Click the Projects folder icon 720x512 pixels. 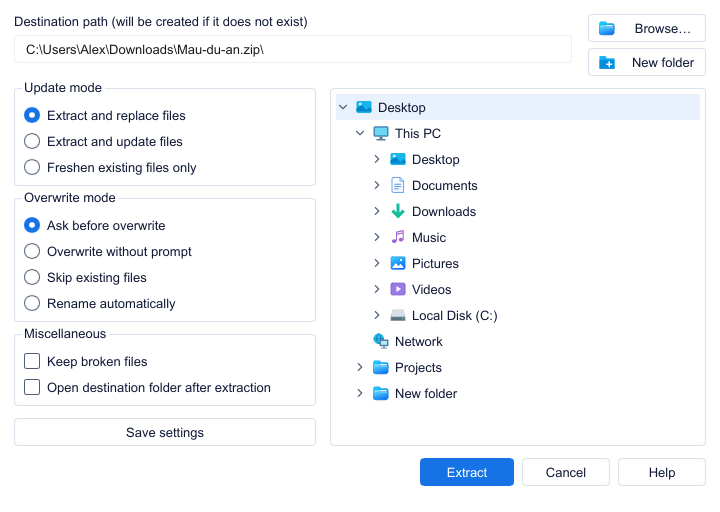coord(381,367)
